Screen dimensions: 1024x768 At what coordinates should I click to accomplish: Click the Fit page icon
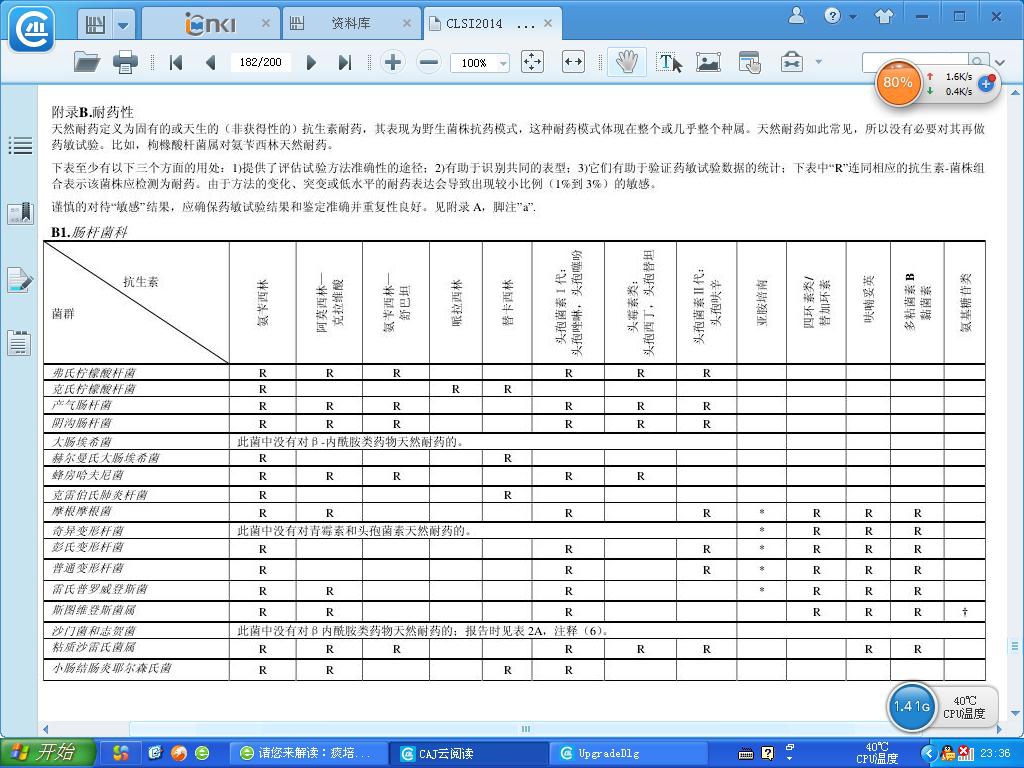coord(532,62)
